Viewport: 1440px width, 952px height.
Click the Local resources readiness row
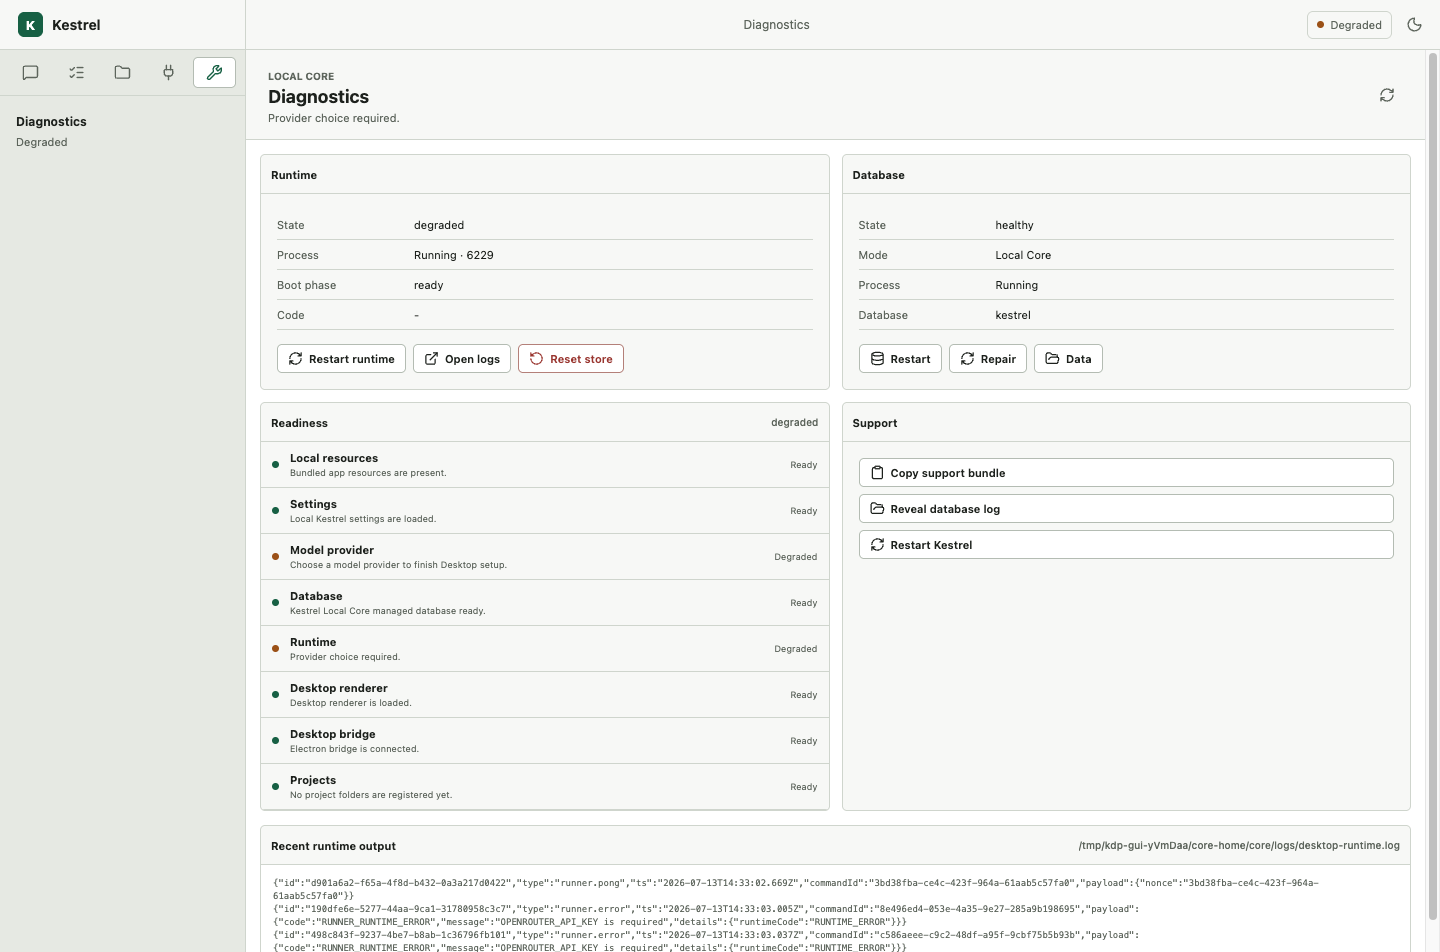545,465
